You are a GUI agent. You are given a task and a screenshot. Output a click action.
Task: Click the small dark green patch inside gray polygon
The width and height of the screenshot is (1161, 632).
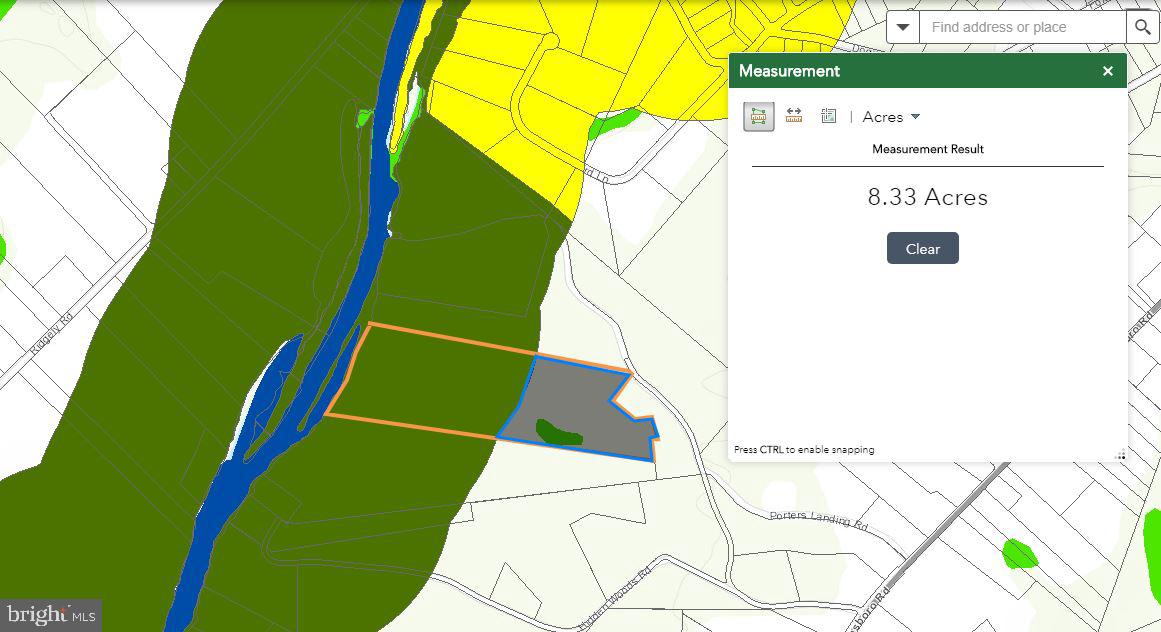click(559, 433)
